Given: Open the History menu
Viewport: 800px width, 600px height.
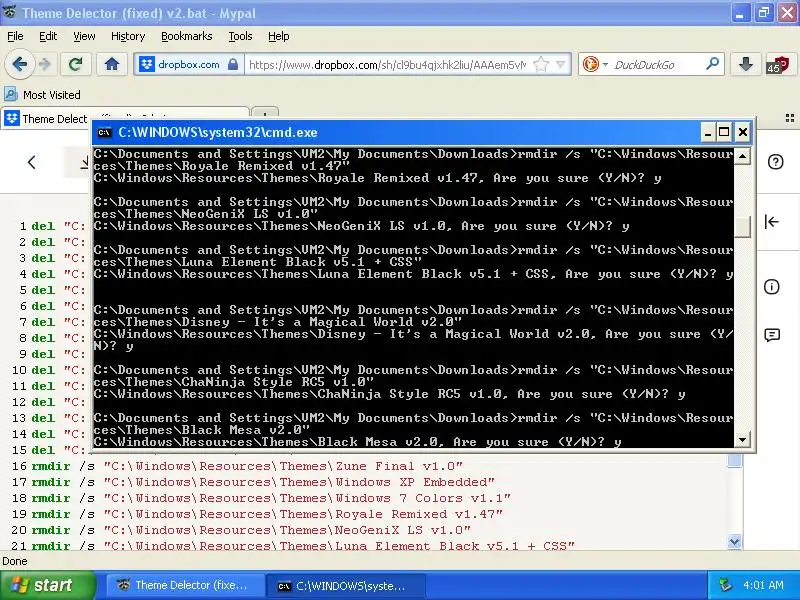Looking at the screenshot, I should click(x=128, y=36).
